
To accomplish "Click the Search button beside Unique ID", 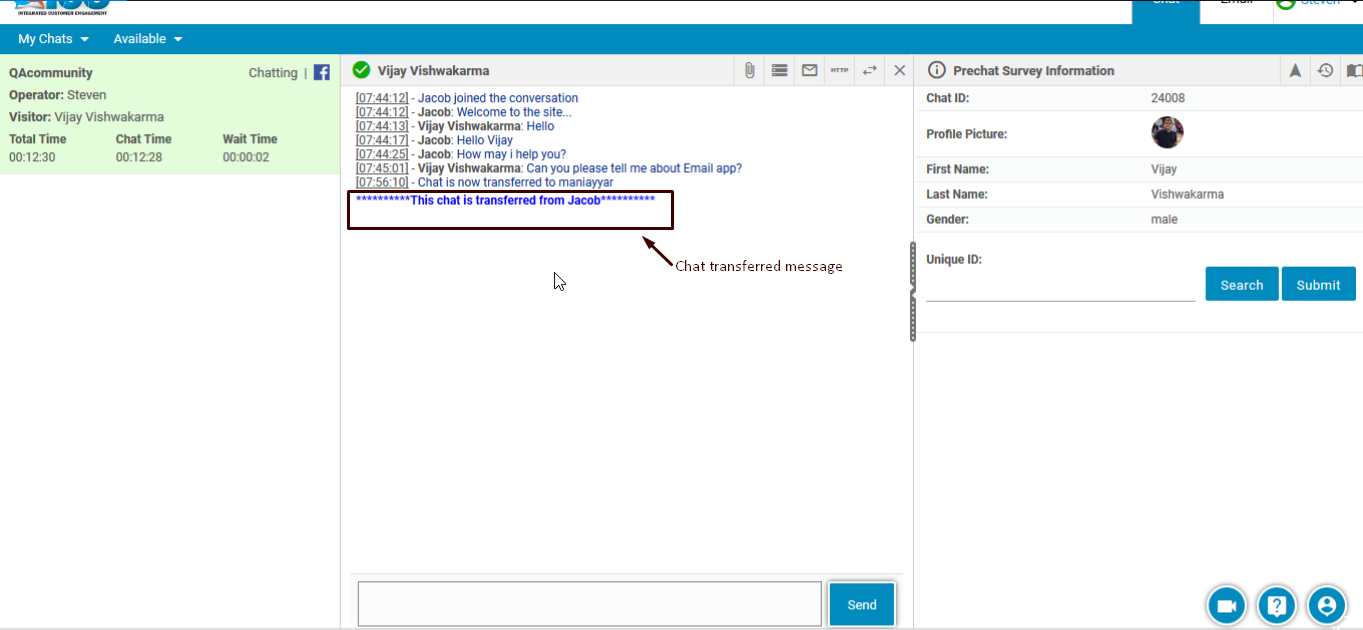I will coord(1241,284).
